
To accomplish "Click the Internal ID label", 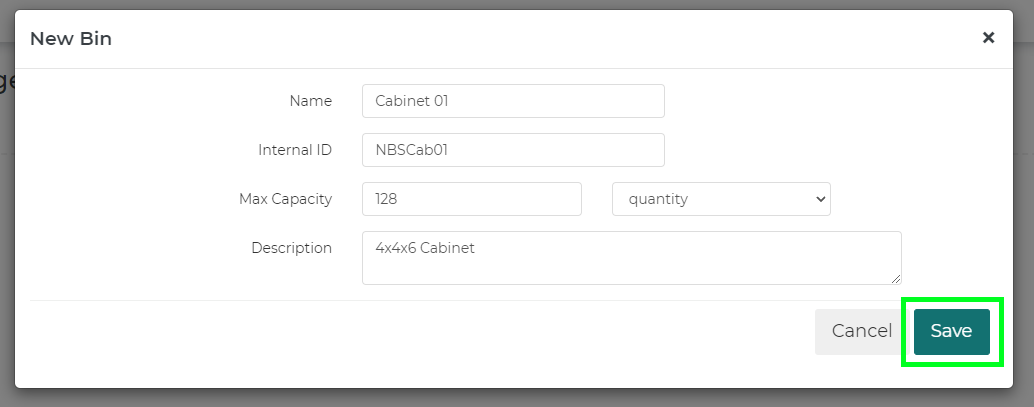I will [295, 150].
